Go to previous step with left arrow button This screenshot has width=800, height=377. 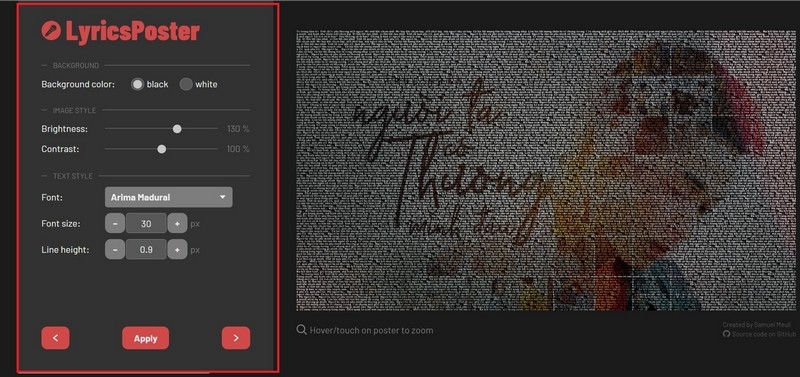(56, 338)
